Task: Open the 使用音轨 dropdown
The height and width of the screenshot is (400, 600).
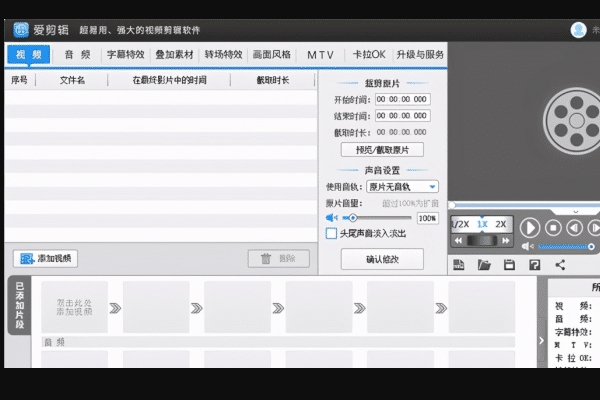Action: tap(402, 187)
